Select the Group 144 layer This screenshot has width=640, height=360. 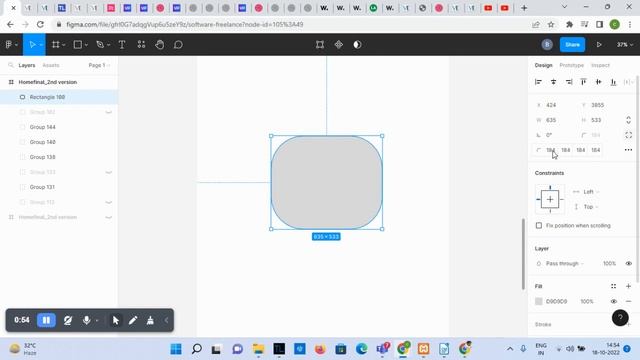click(x=42, y=127)
